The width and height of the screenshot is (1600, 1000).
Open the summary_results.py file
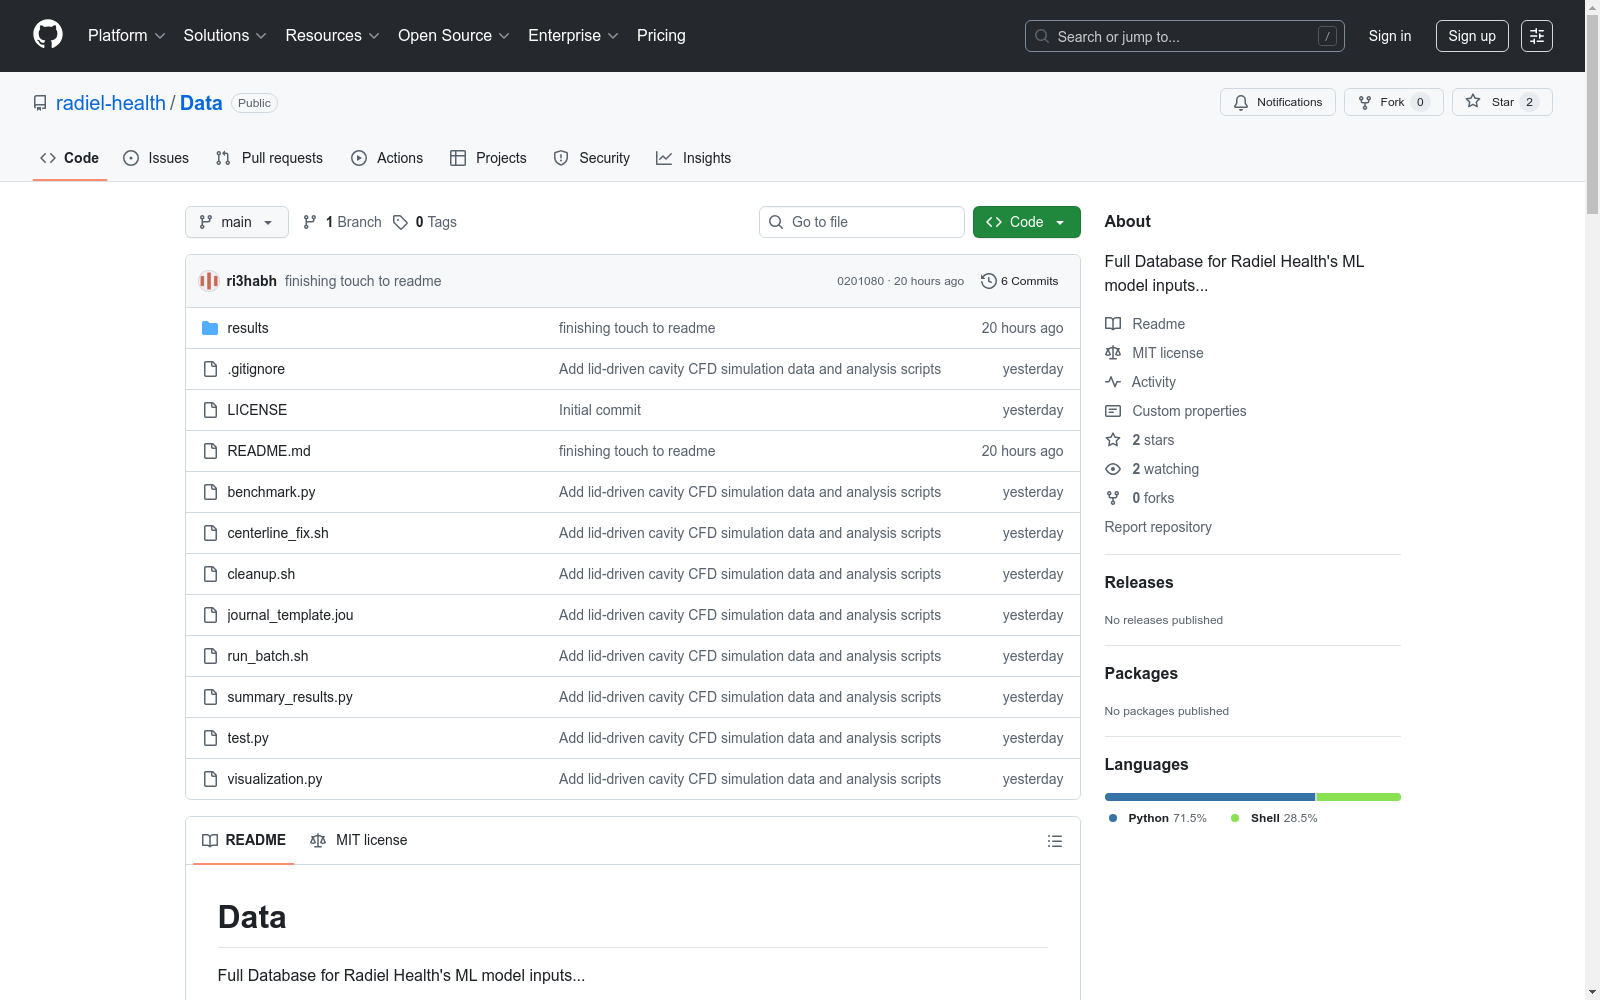click(x=290, y=697)
